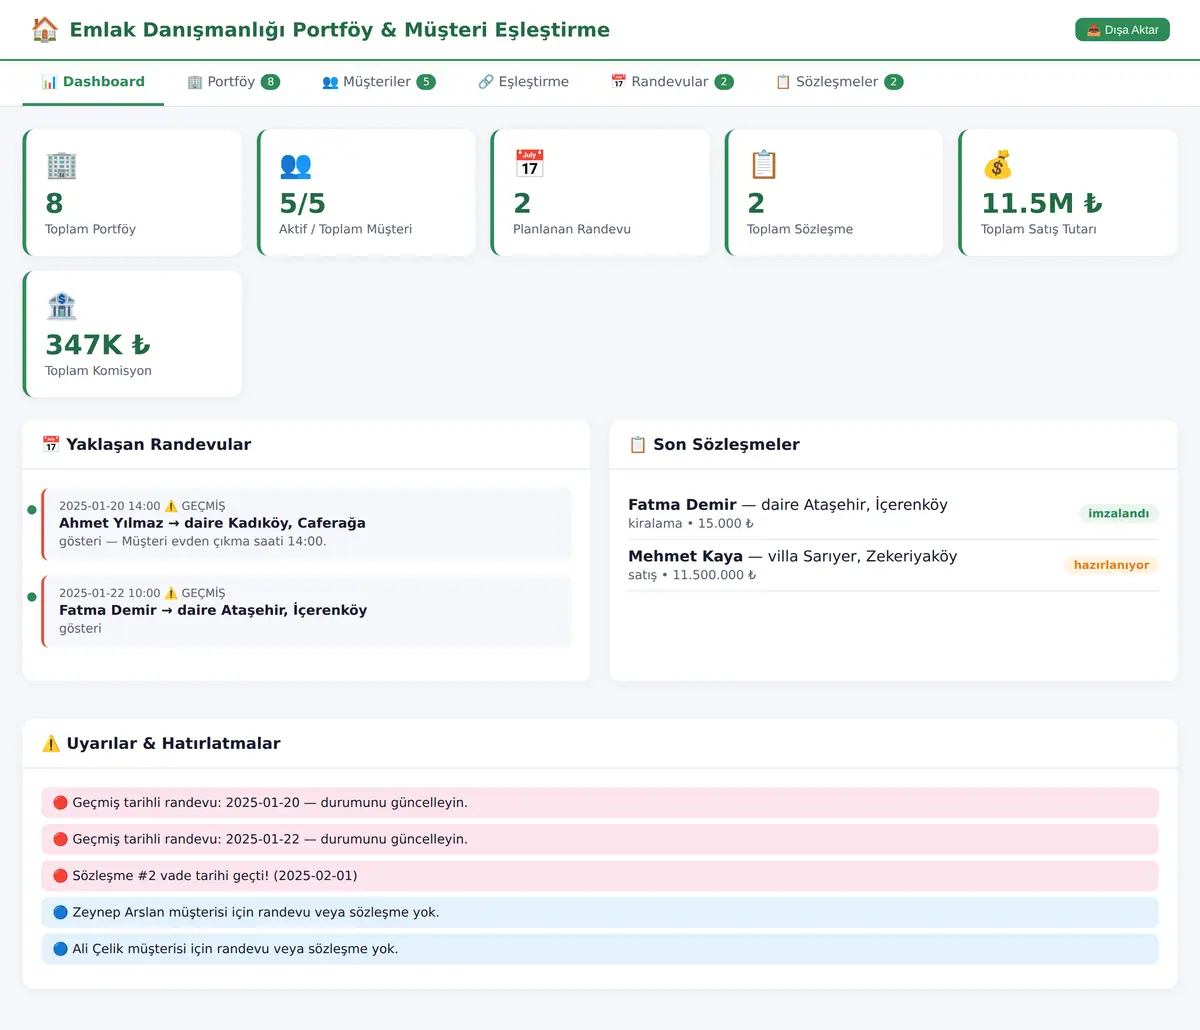The width and height of the screenshot is (1200, 1030).
Task: Click the green dot beside Fatma Demir appointment
Action: click(x=32, y=597)
